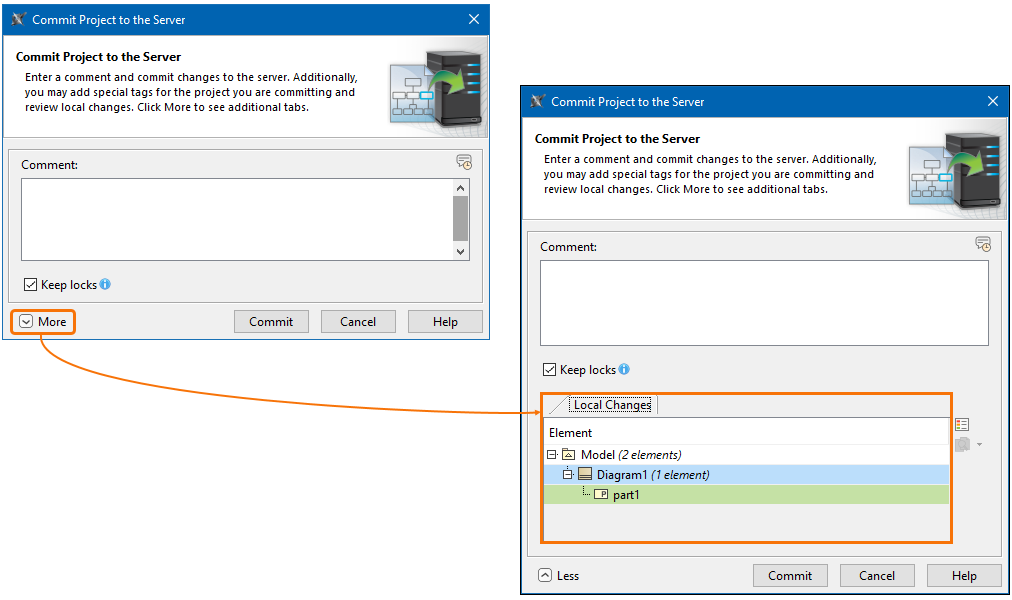This screenshot has height=600, width=1012.
Task: Click scrollbar down arrow in the left dialog's comment box
Action: tap(460, 252)
